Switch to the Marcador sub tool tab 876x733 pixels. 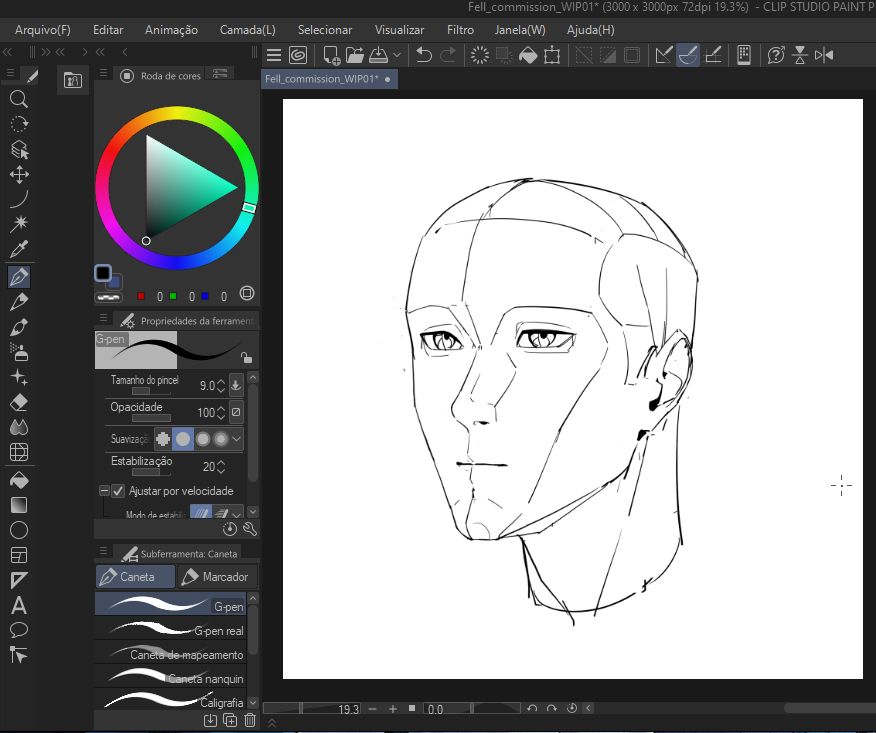(216, 577)
